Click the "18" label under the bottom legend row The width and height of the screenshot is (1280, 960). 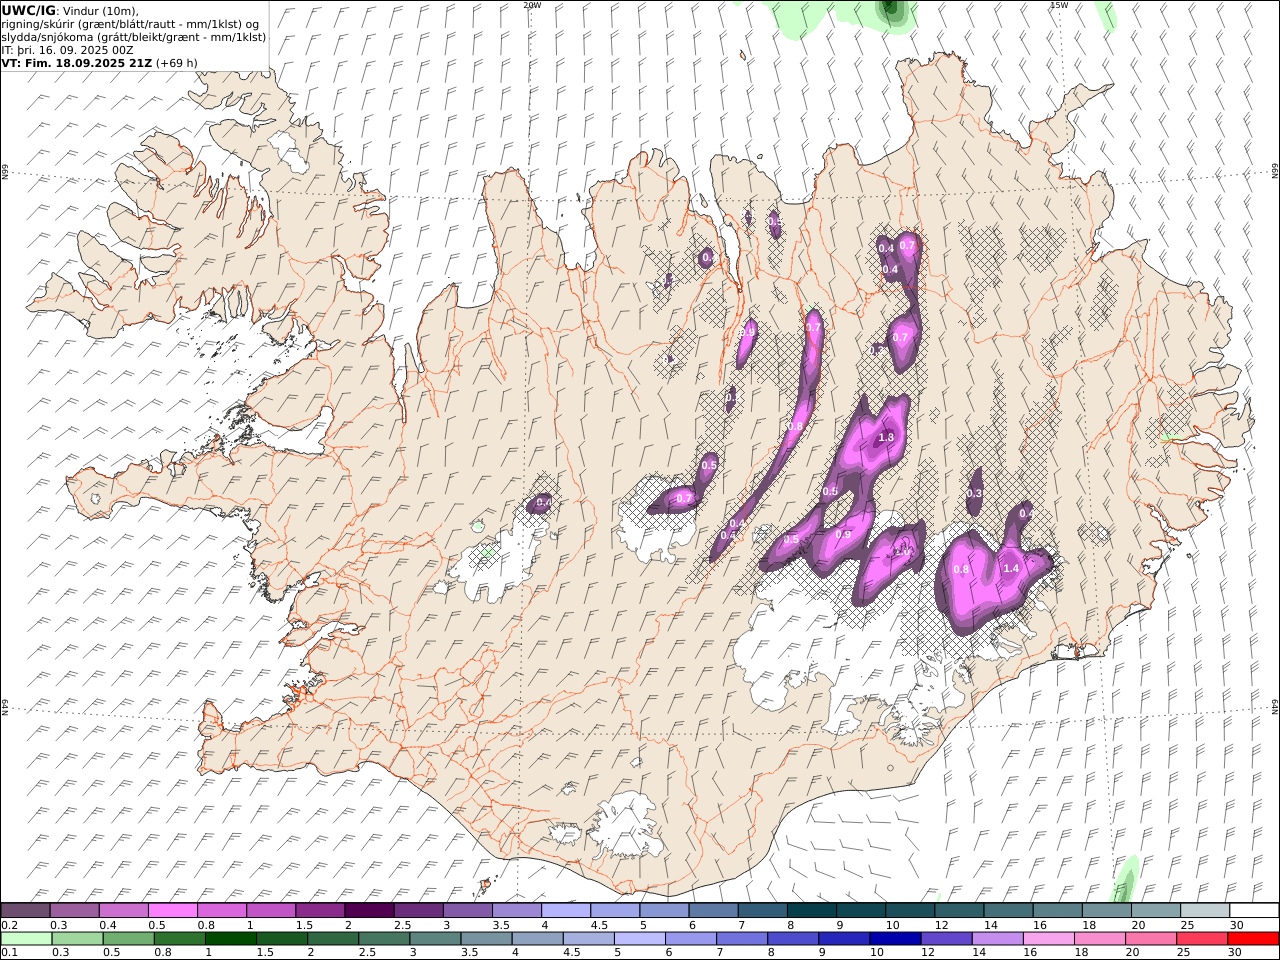(1080, 953)
